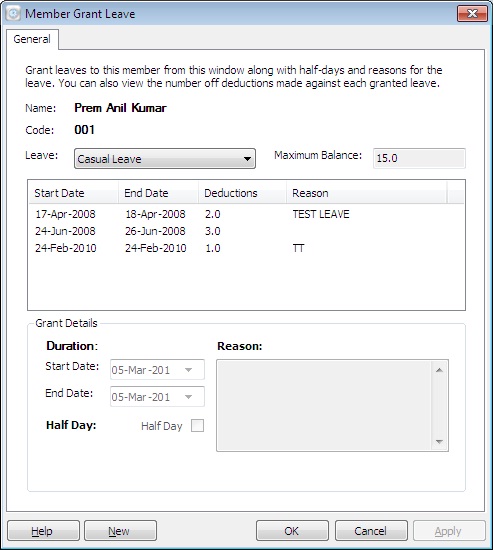Close the Member Grant Leave window
The height and width of the screenshot is (550, 493).
[472, 14]
